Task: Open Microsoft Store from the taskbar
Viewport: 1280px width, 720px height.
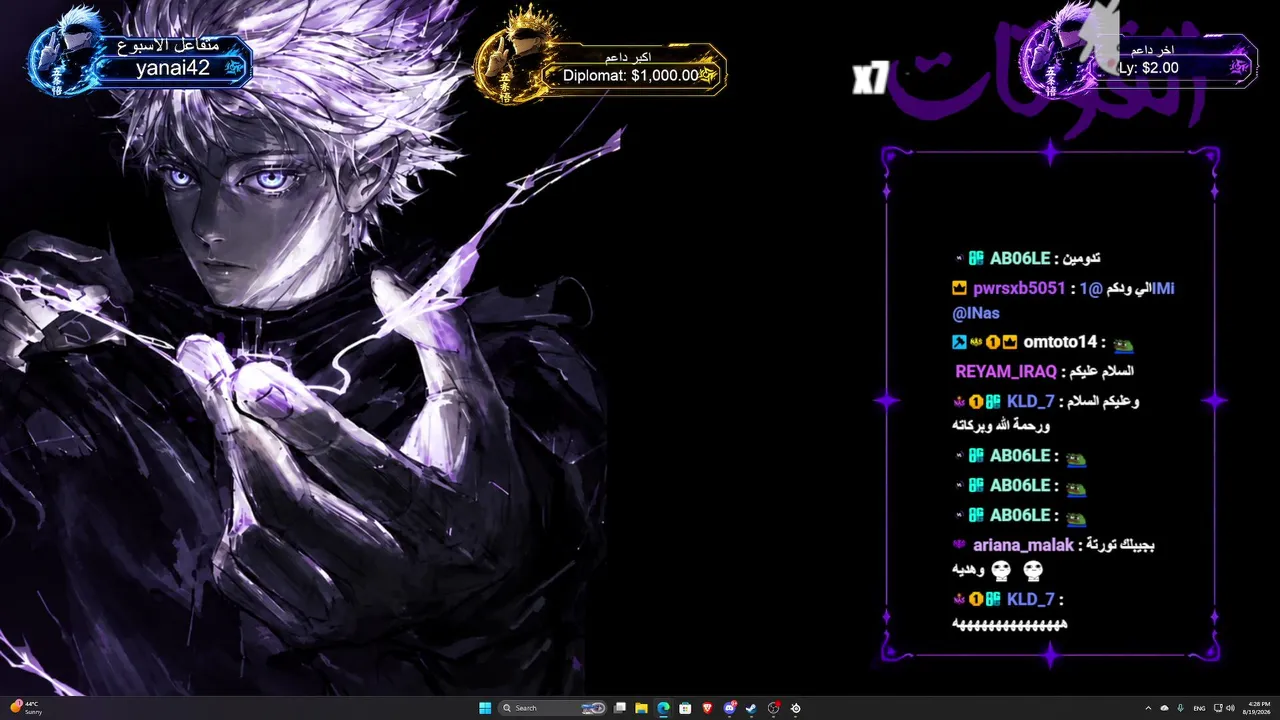Action: click(685, 708)
